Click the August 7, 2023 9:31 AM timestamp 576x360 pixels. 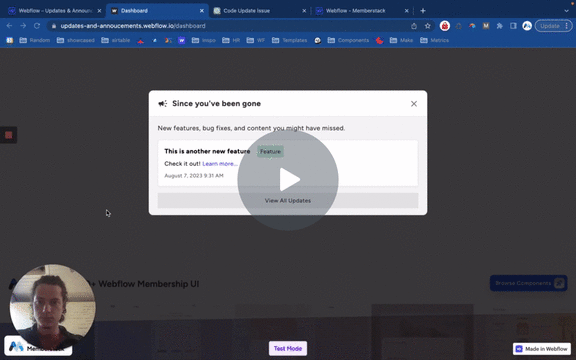[x=194, y=176]
